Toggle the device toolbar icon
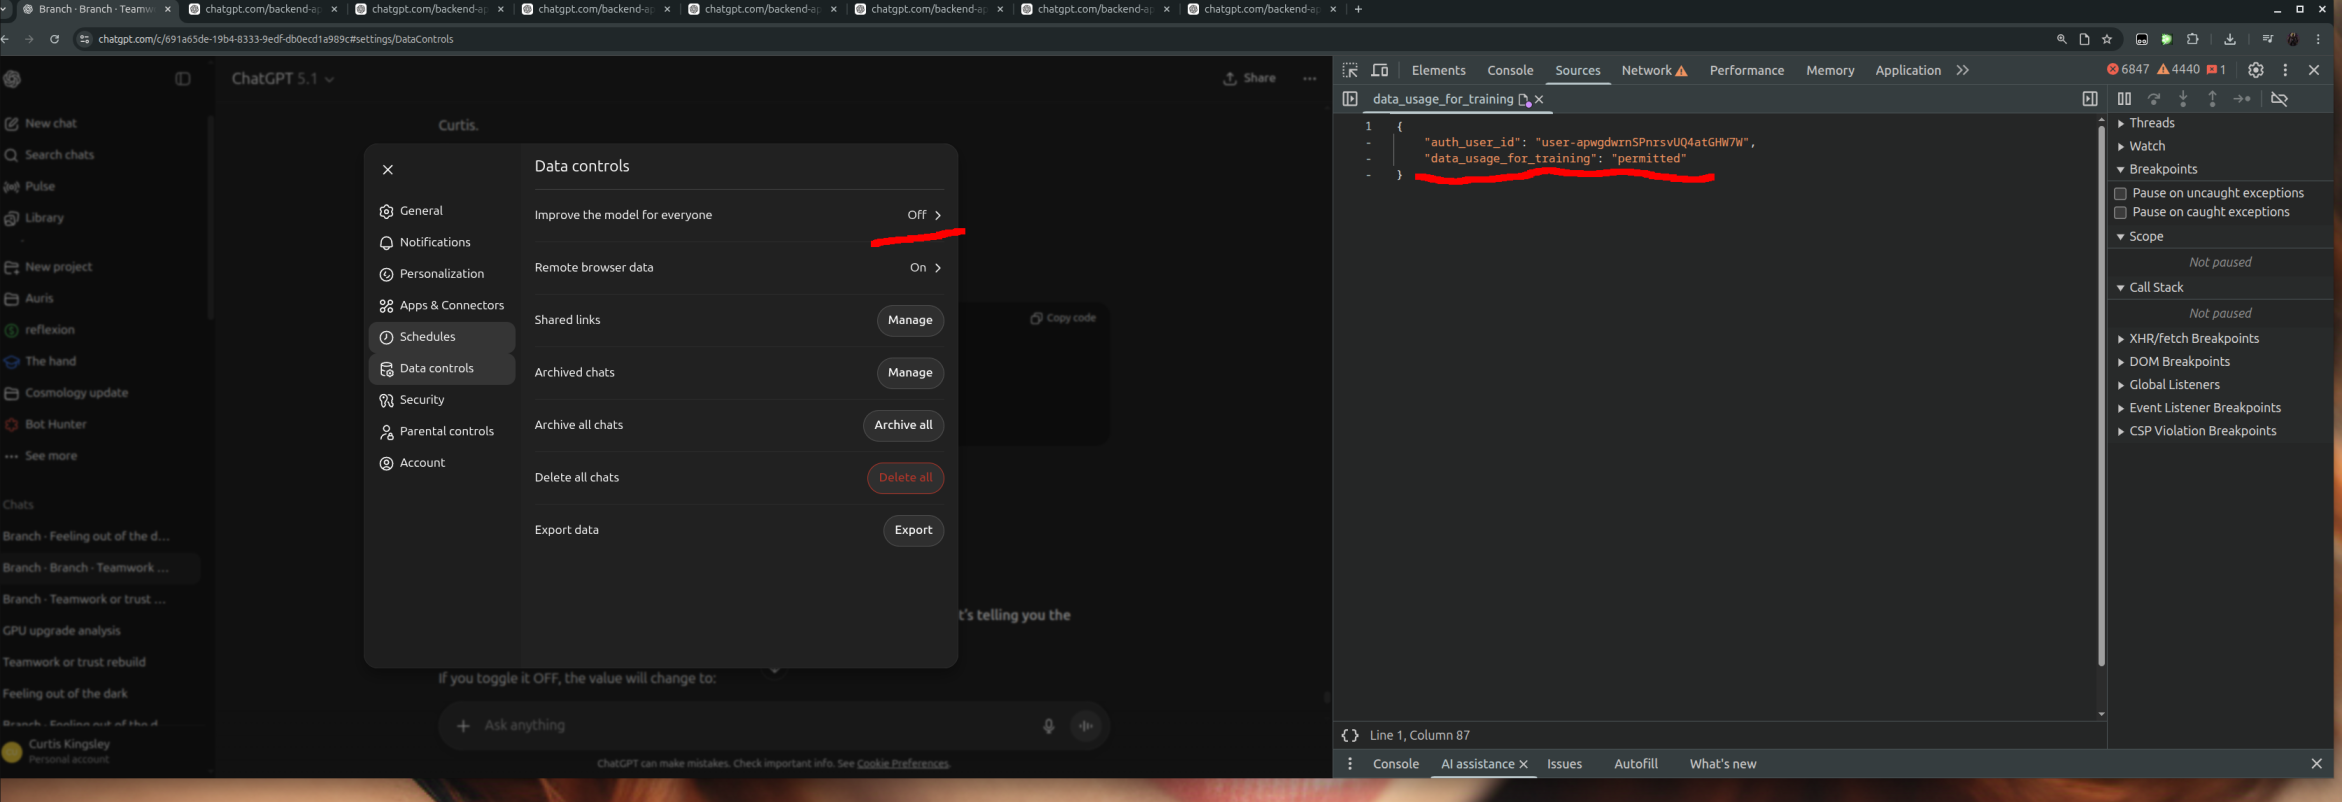The height and width of the screenshot is (802, 2342). [1380, 70]
